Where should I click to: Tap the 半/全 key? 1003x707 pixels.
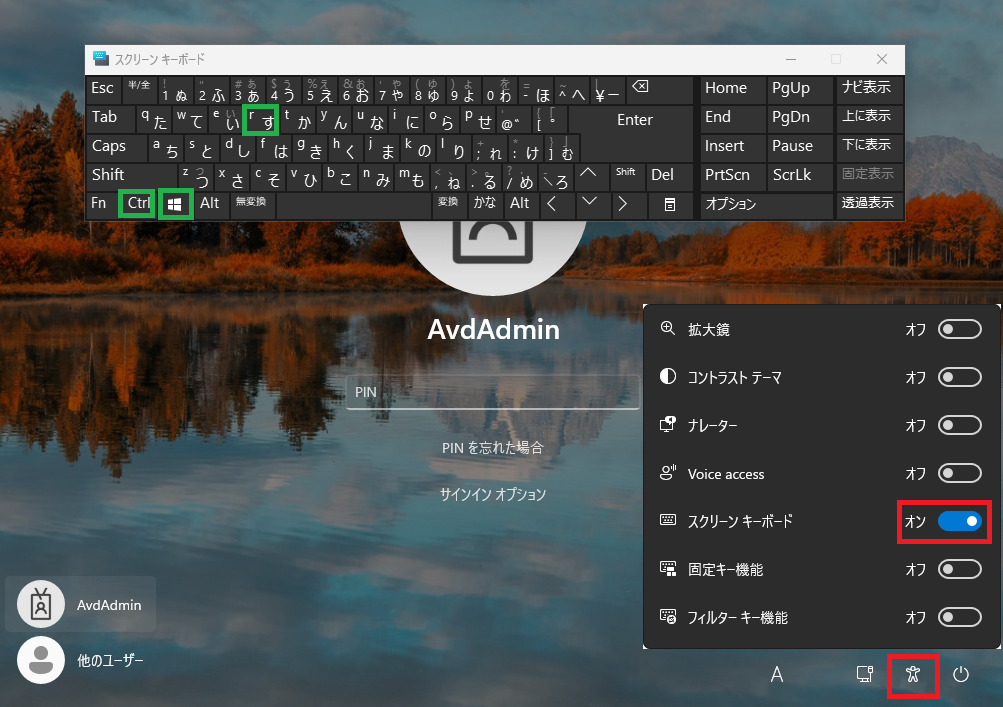pos(139,90)
